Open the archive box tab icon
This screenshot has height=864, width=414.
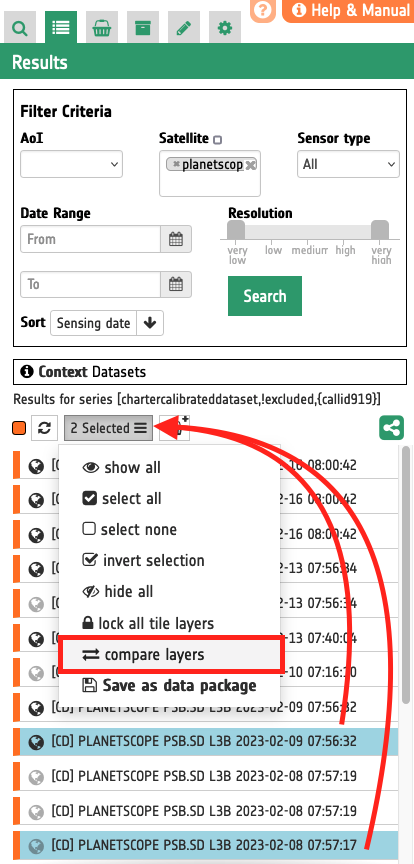point(143,28)
